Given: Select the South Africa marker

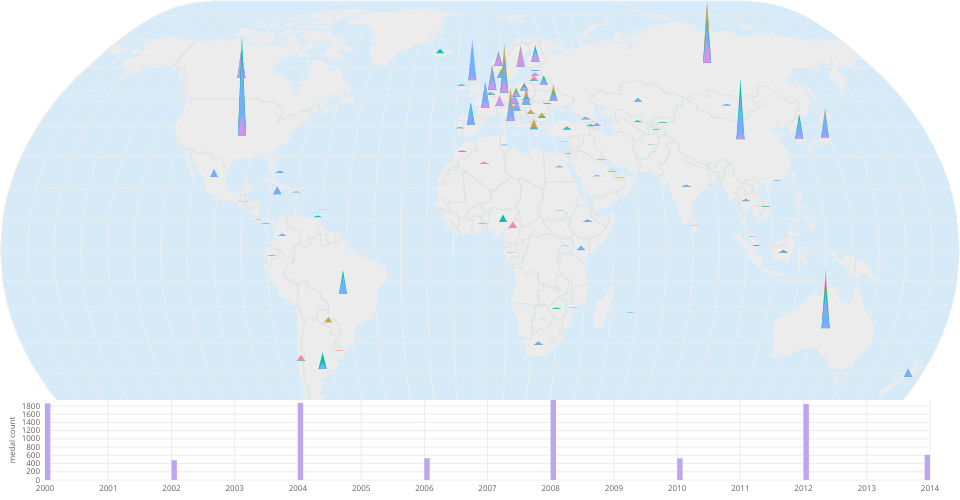Looking at the screenshot, I should point(538,344).
